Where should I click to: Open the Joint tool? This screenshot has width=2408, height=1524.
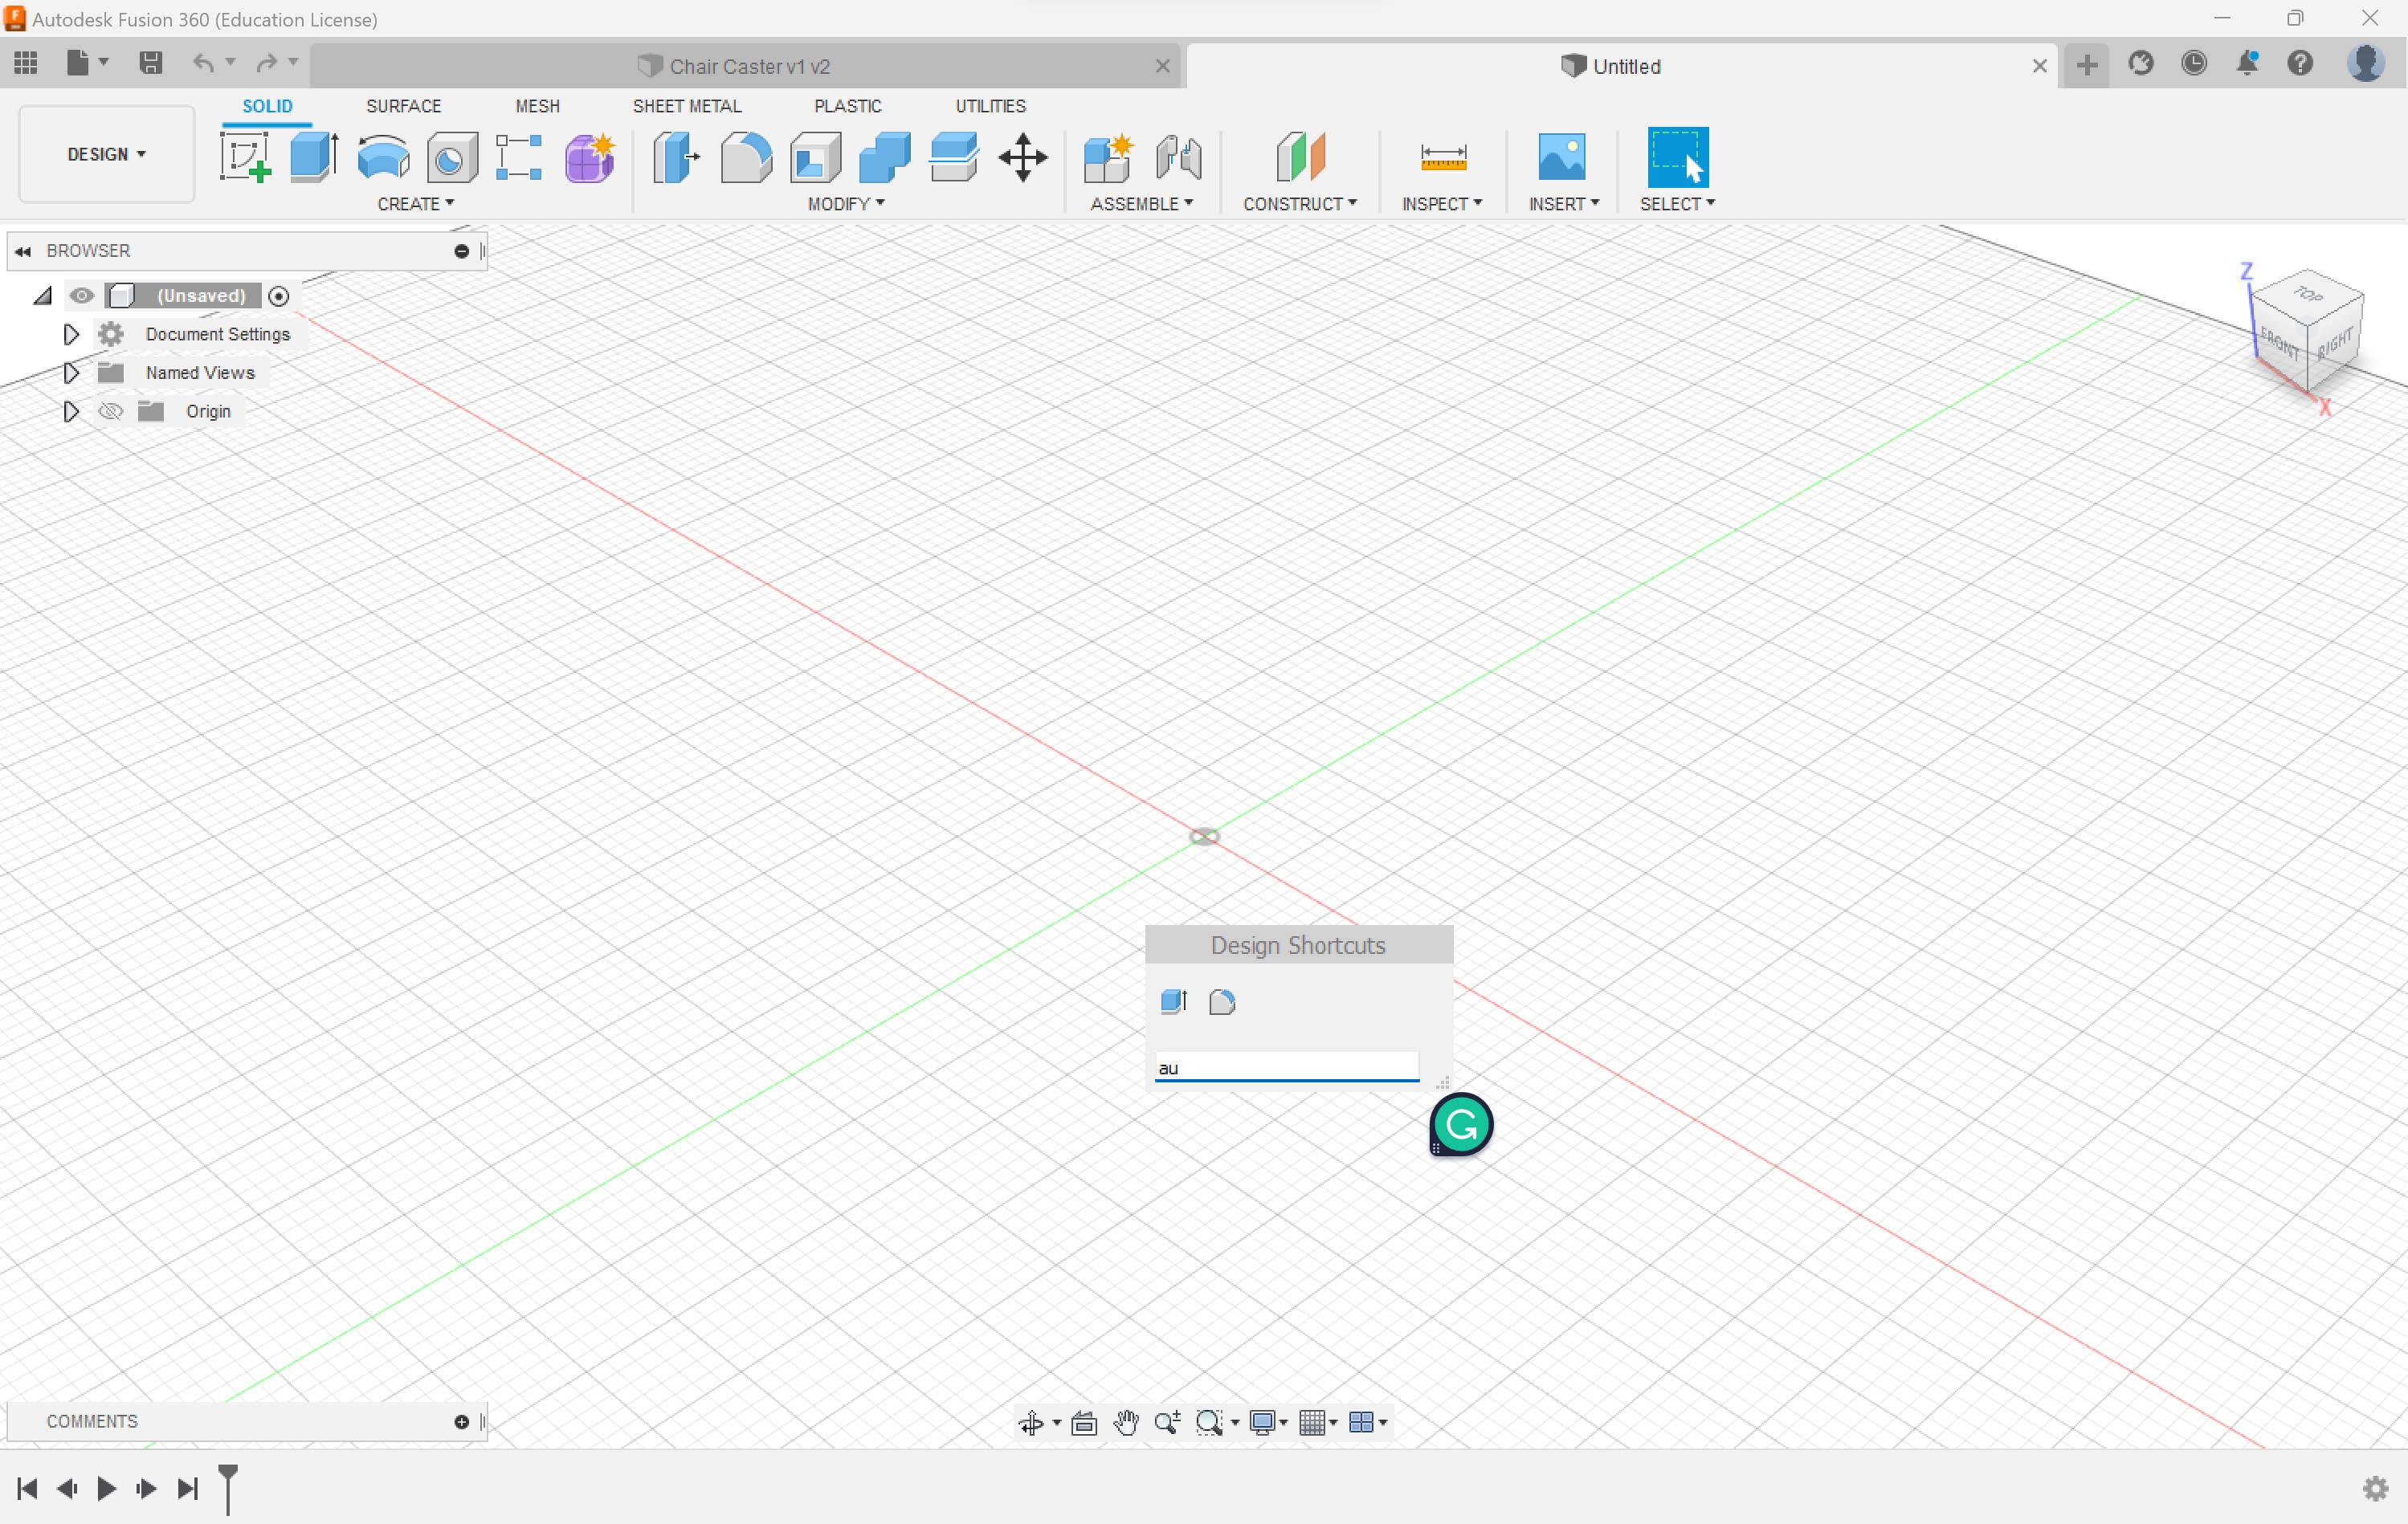1178,157
